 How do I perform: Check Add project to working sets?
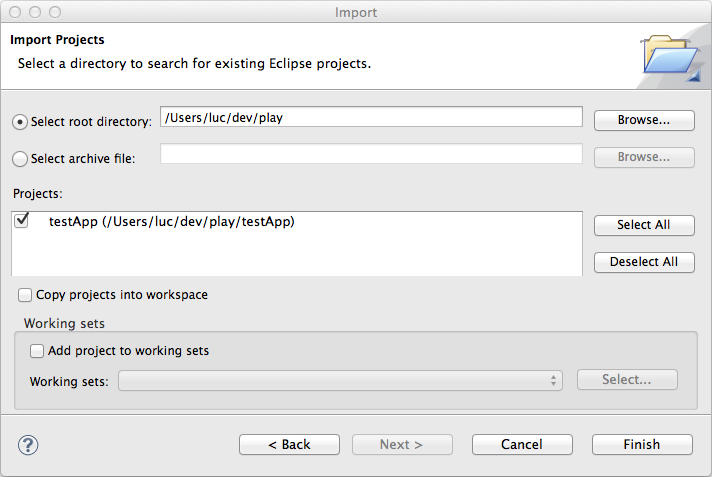point(37,351)
